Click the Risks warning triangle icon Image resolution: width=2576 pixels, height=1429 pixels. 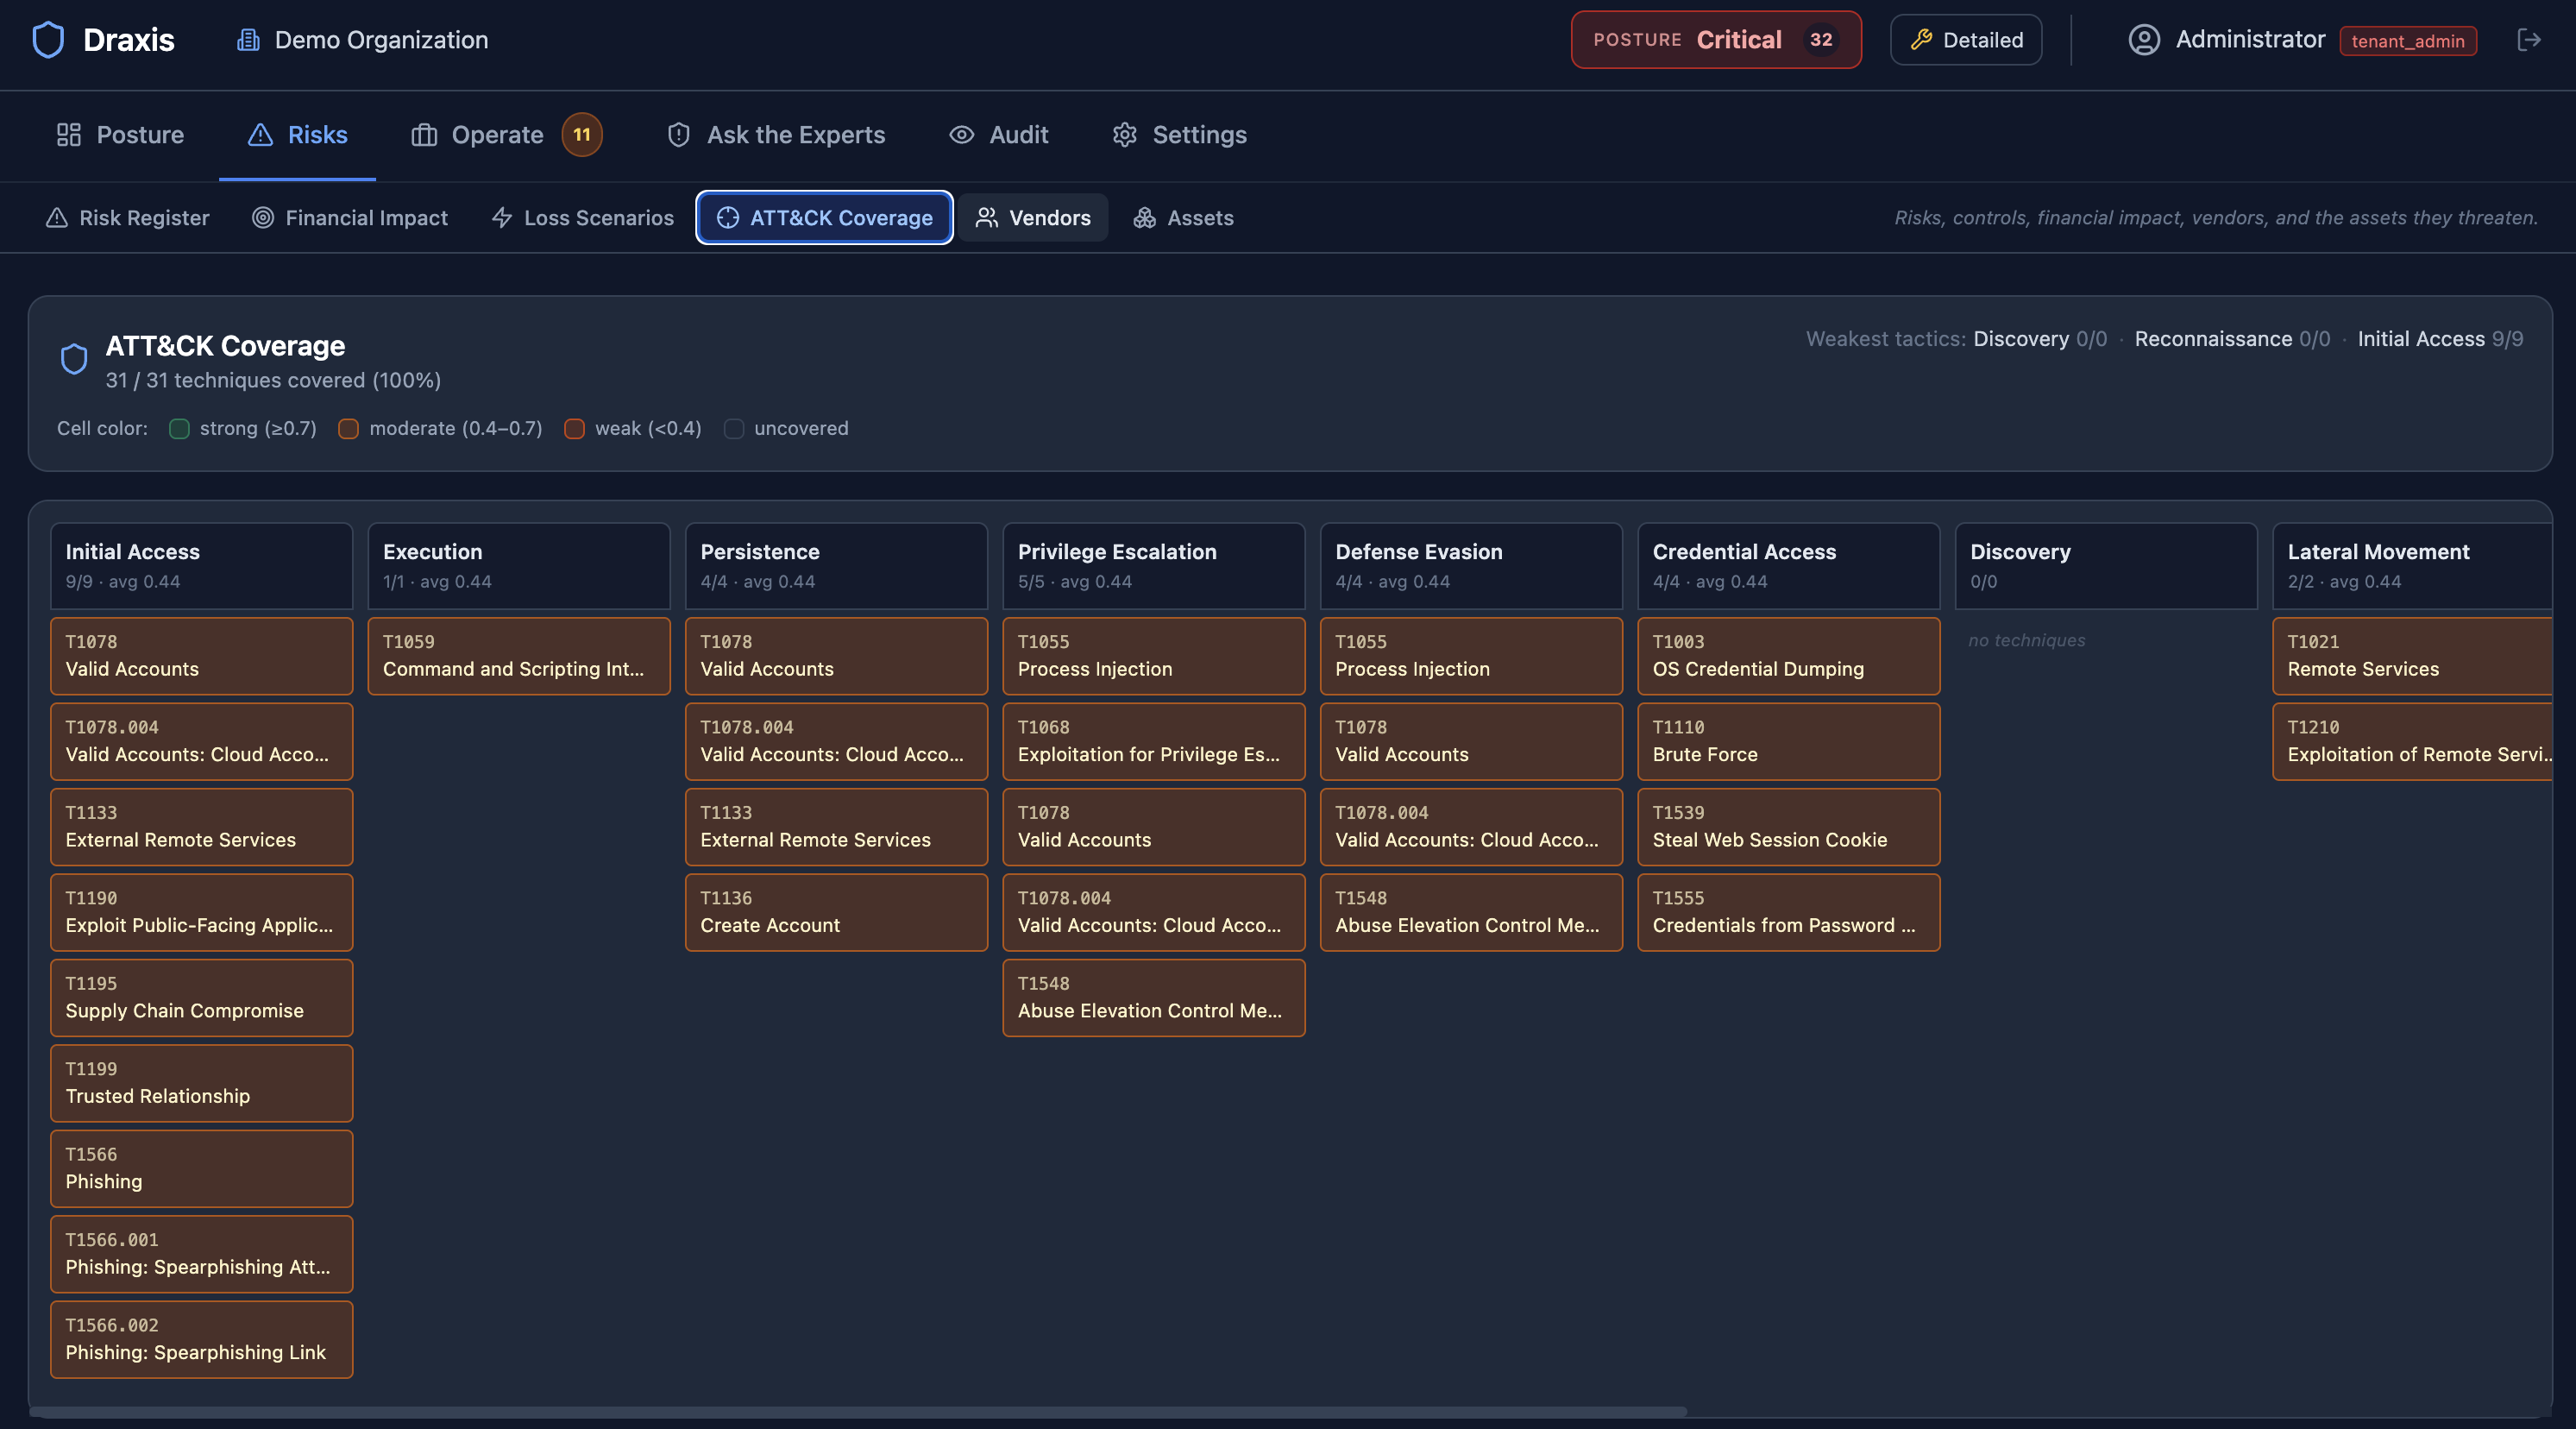tap(260, 135)
